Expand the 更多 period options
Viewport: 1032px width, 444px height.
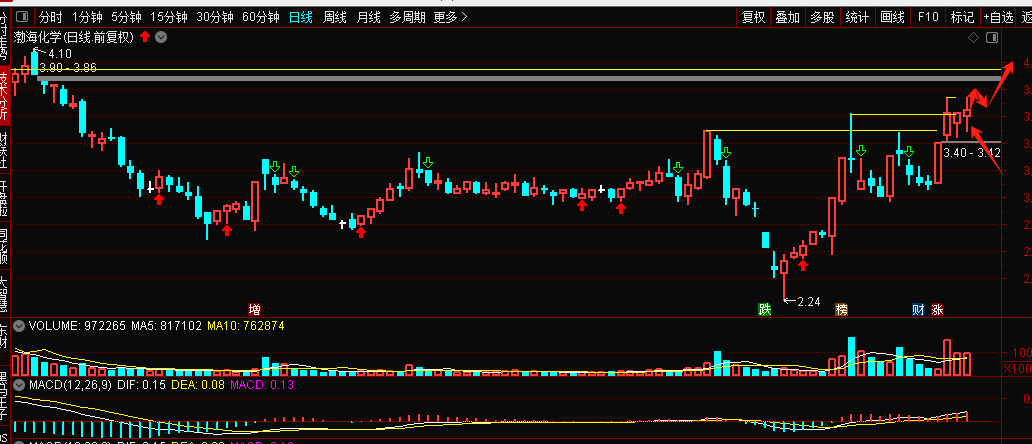coord(451,17)
